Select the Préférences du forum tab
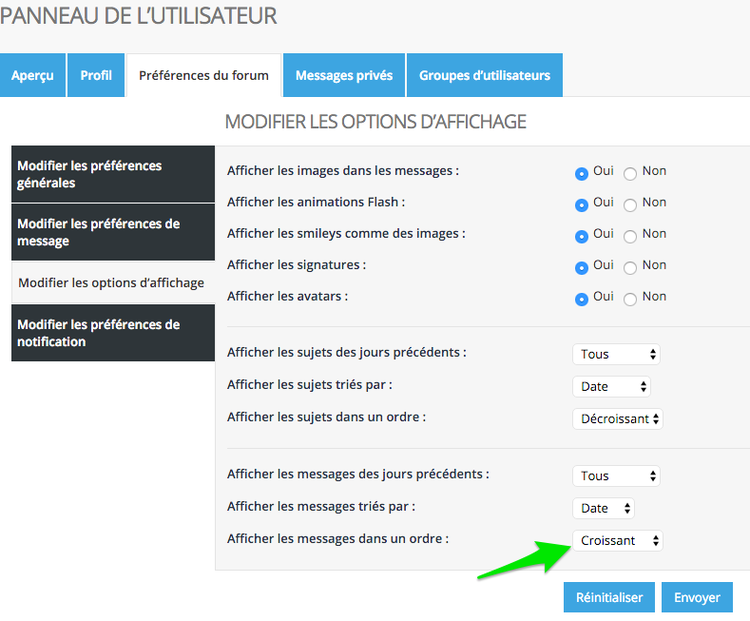The image size is (750, 621). pyautogui.click(x=204, y=75)
